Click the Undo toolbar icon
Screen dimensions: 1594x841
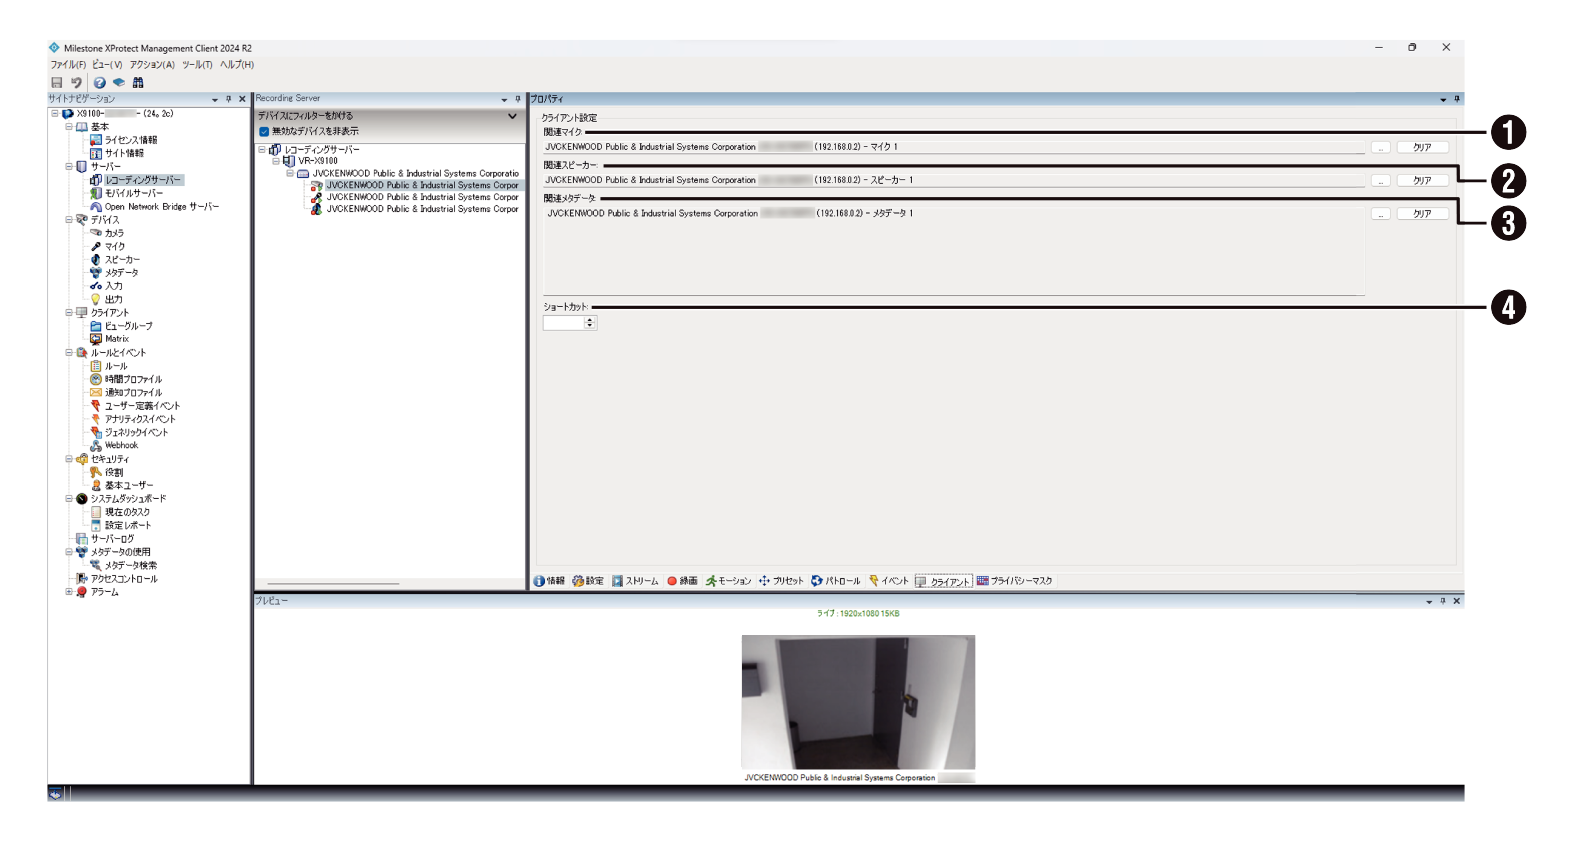tap(76, 83)
